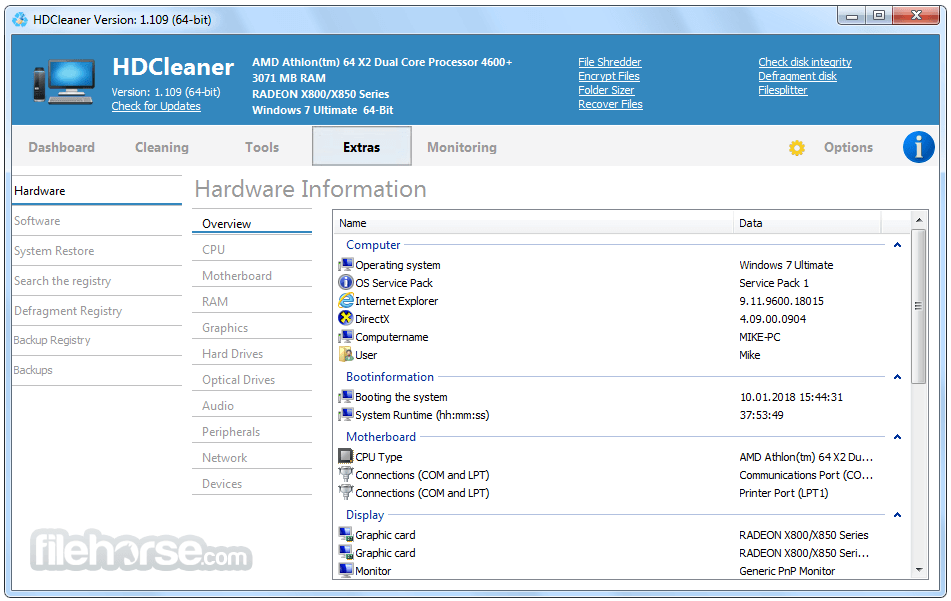
Task: Collapse the Motherboard group
Action: click(897, 437)
